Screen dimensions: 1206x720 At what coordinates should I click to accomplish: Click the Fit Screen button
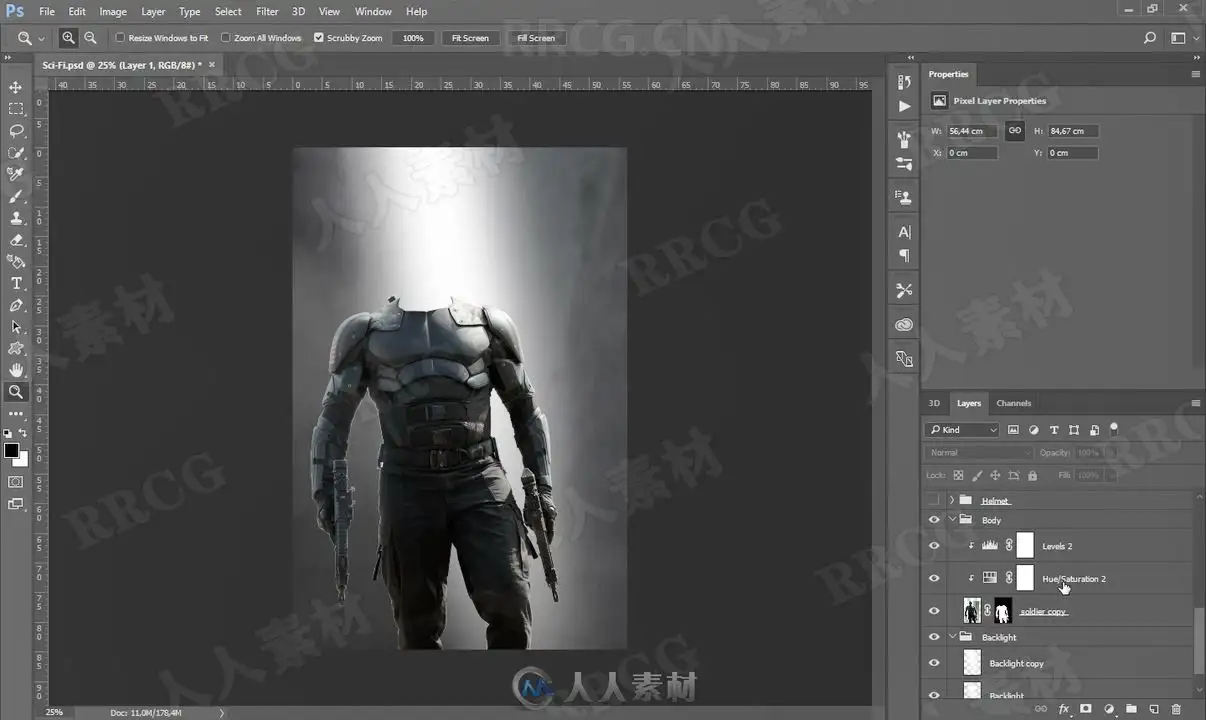pyautogui.click(x=470, y=38)
